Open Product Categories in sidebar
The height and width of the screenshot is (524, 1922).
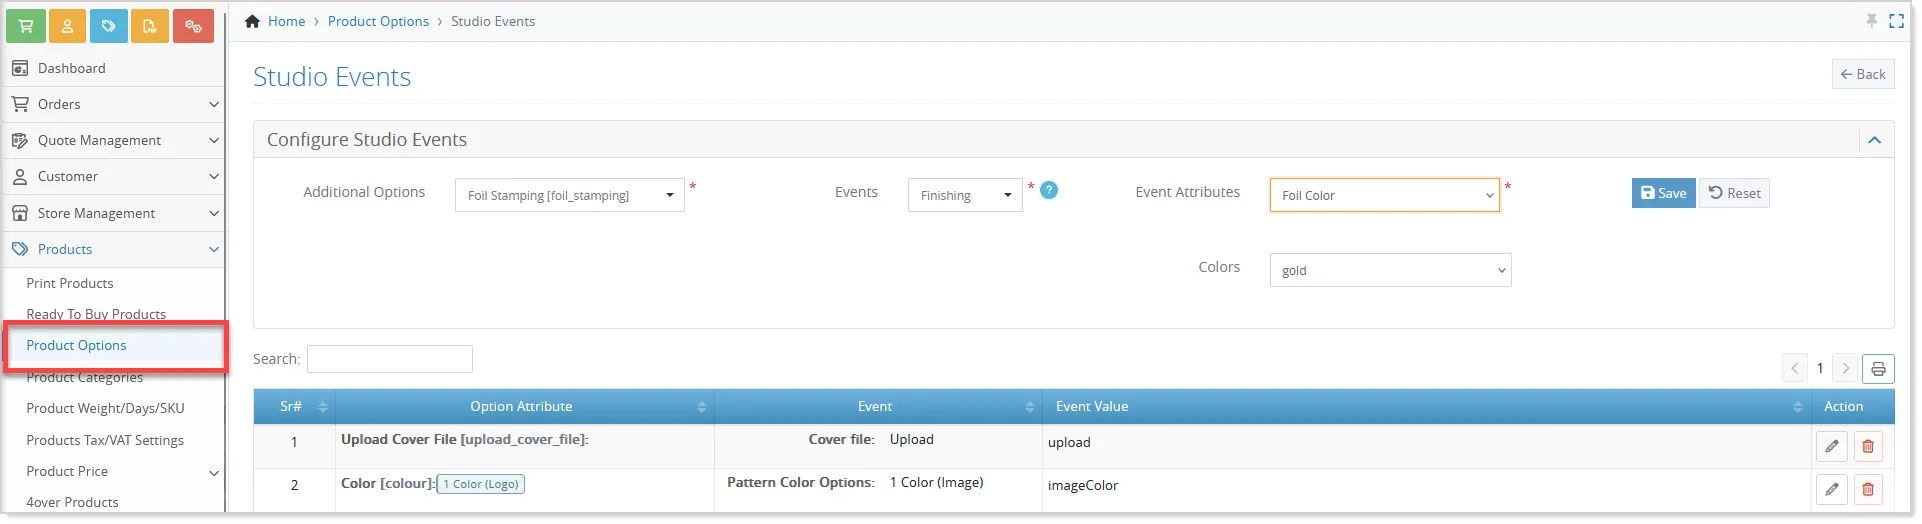(x=84, y=377)
